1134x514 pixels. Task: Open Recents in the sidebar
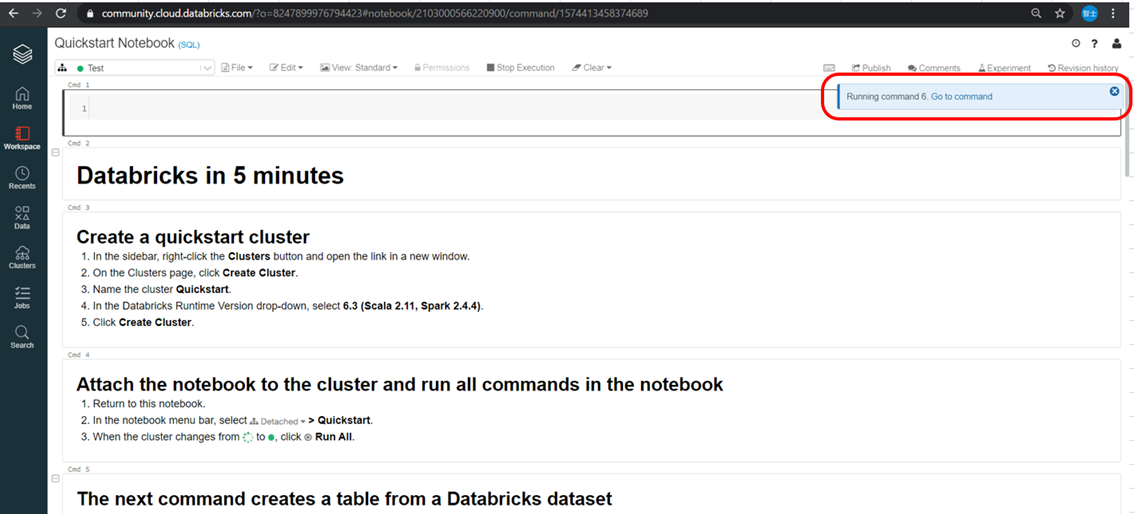[22, 178]
